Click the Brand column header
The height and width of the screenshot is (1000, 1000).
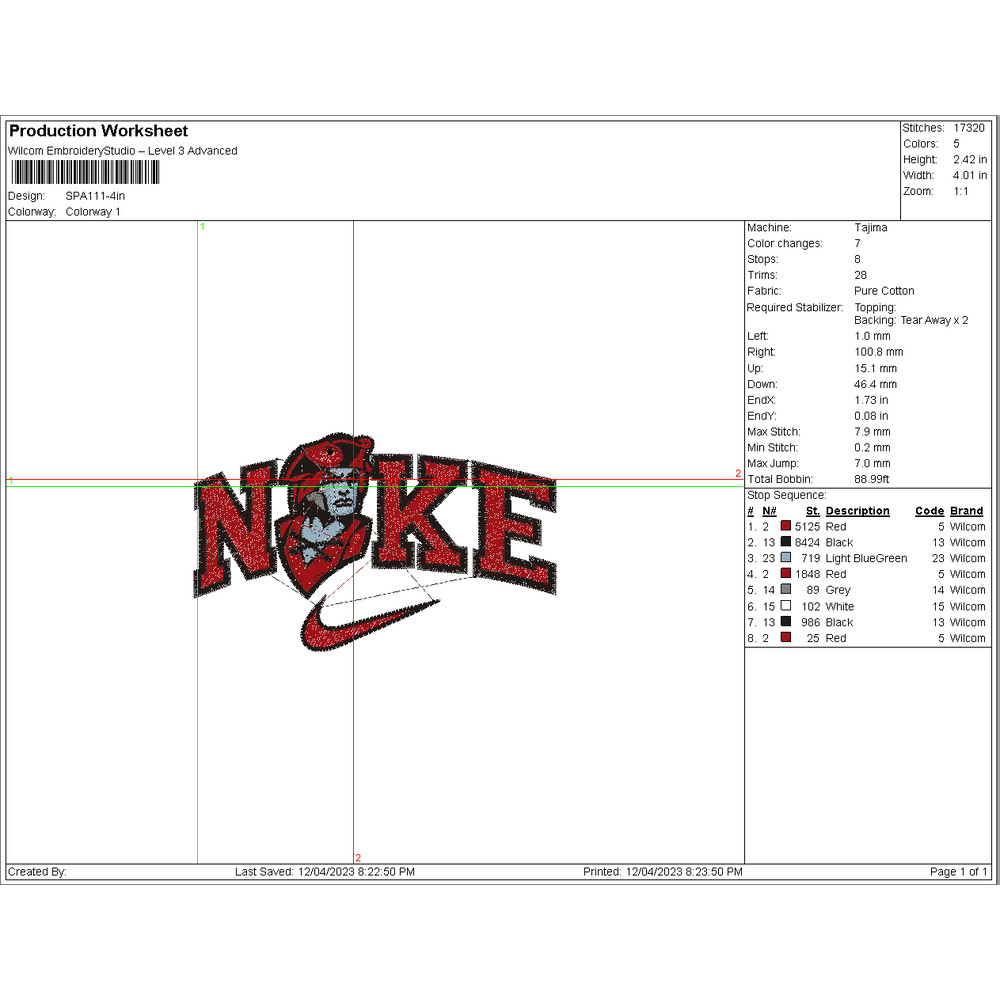[x=967, y=511]
